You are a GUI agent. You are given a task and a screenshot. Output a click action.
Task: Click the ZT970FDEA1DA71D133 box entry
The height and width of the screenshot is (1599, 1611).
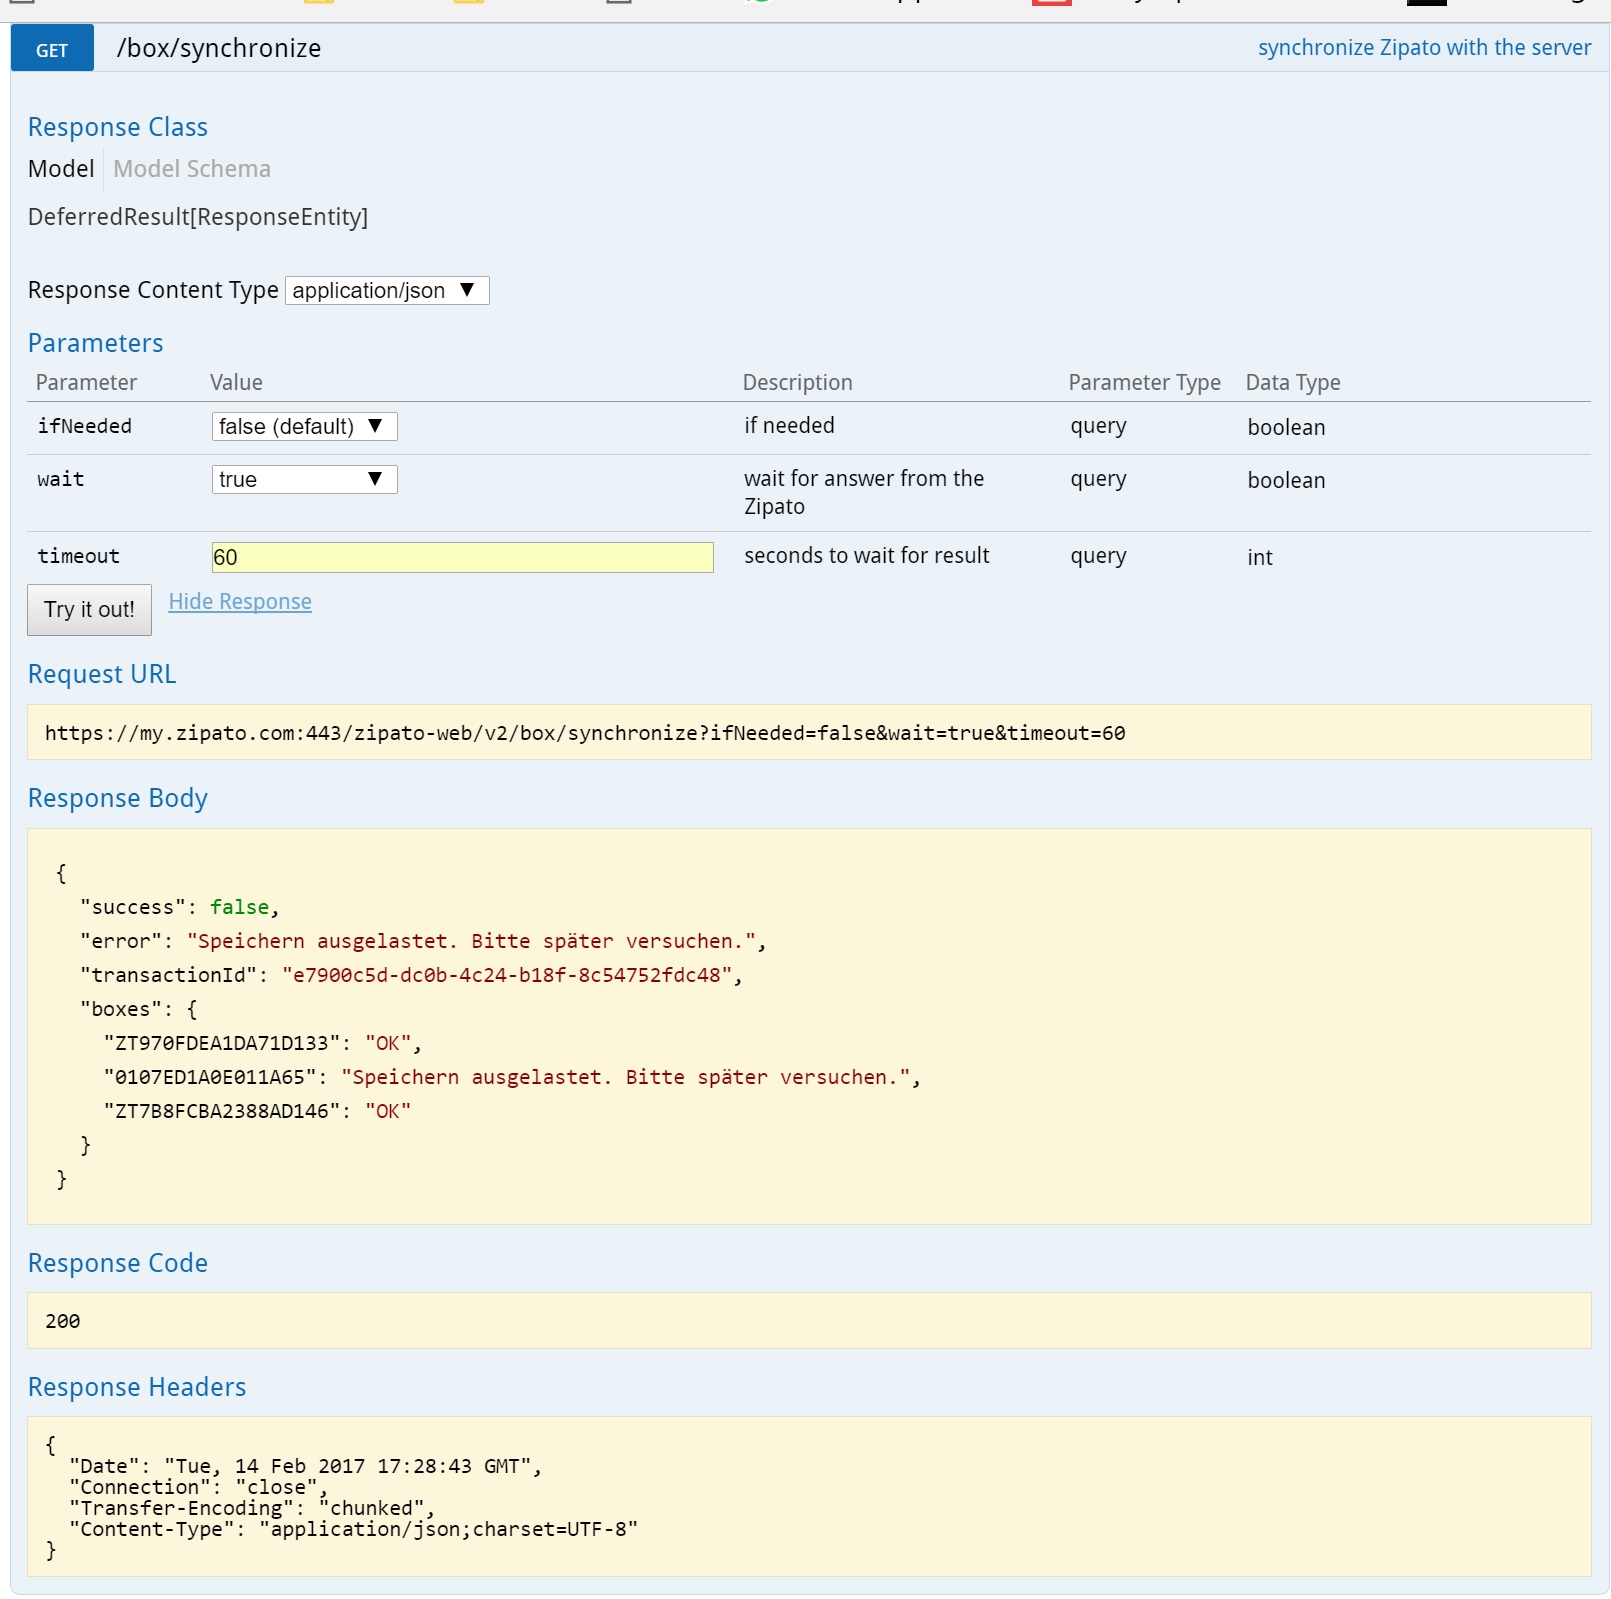222,1043
